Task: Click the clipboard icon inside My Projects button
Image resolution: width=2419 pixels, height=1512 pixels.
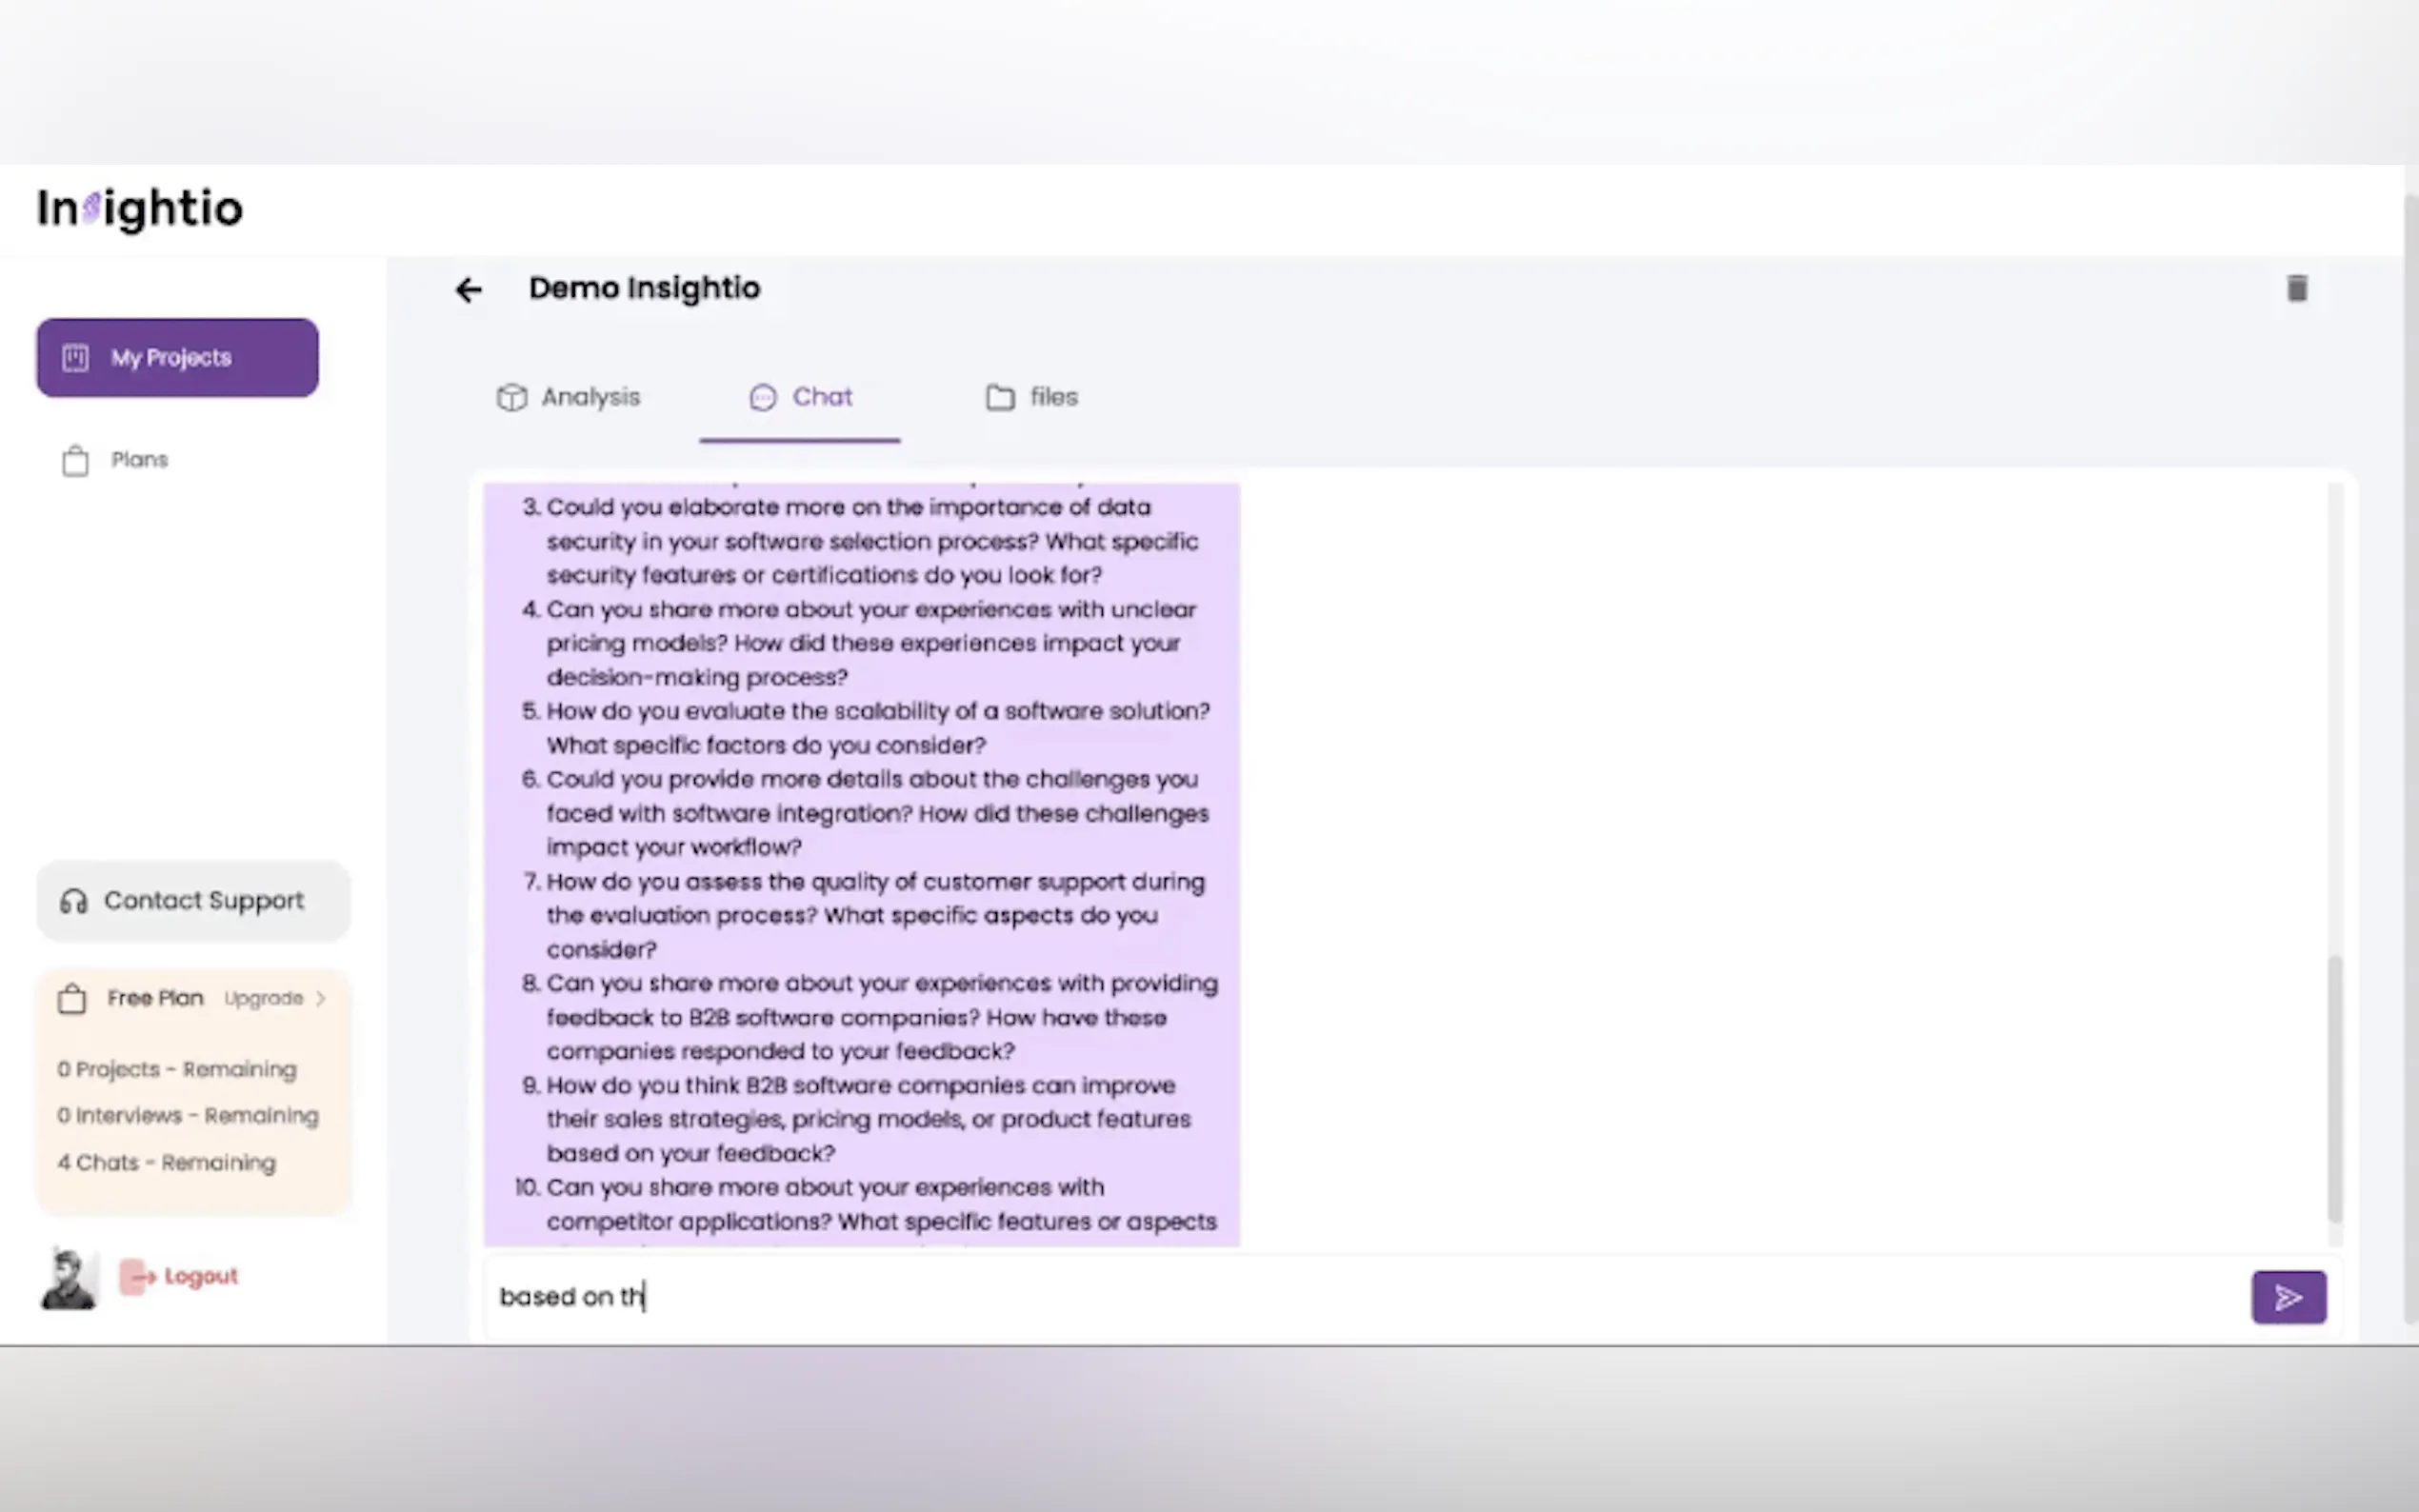Action: [76, 357]
